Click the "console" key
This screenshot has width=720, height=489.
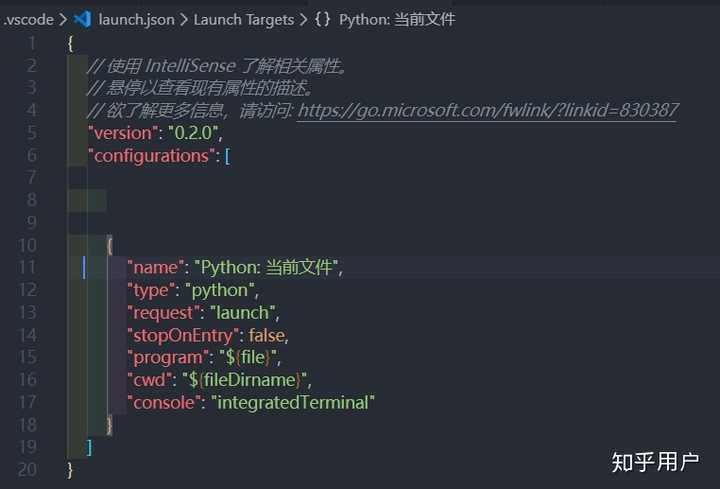click(164, 403)
